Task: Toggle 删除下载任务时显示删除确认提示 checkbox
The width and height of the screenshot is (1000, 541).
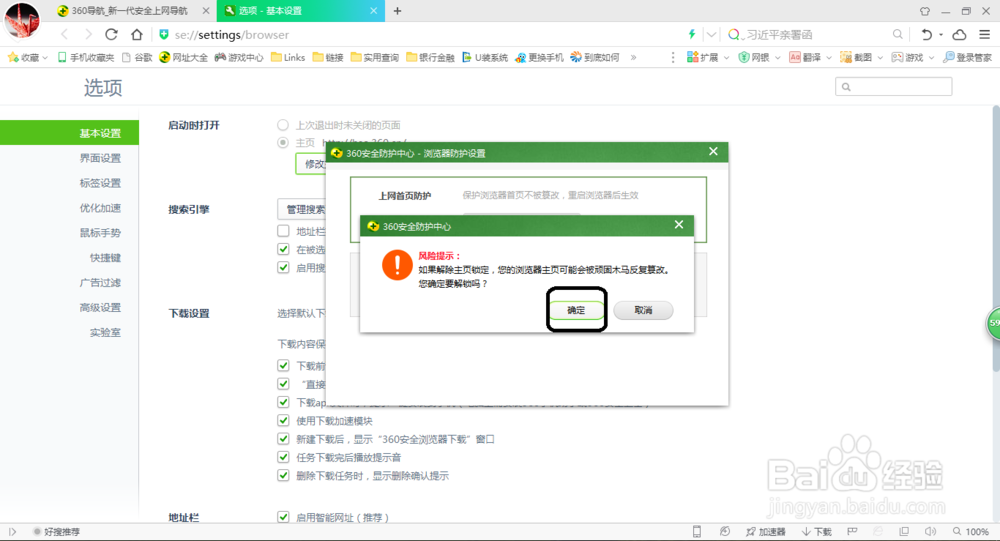Action: 283,475
